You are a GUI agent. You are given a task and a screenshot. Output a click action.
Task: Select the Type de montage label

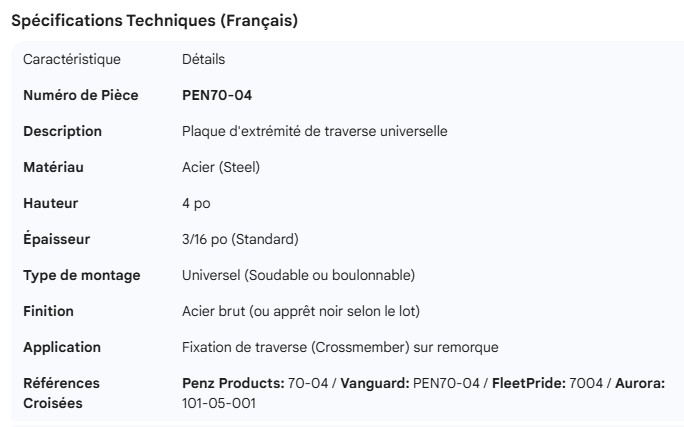[81, 276]
